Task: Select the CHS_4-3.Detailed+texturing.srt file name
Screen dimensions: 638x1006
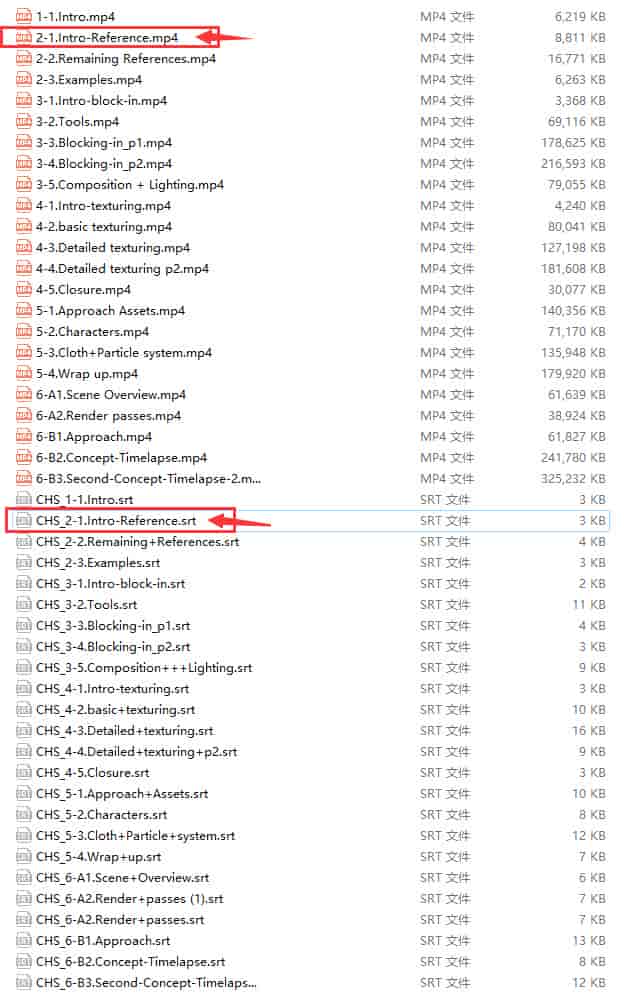Action: coord(124,731)
